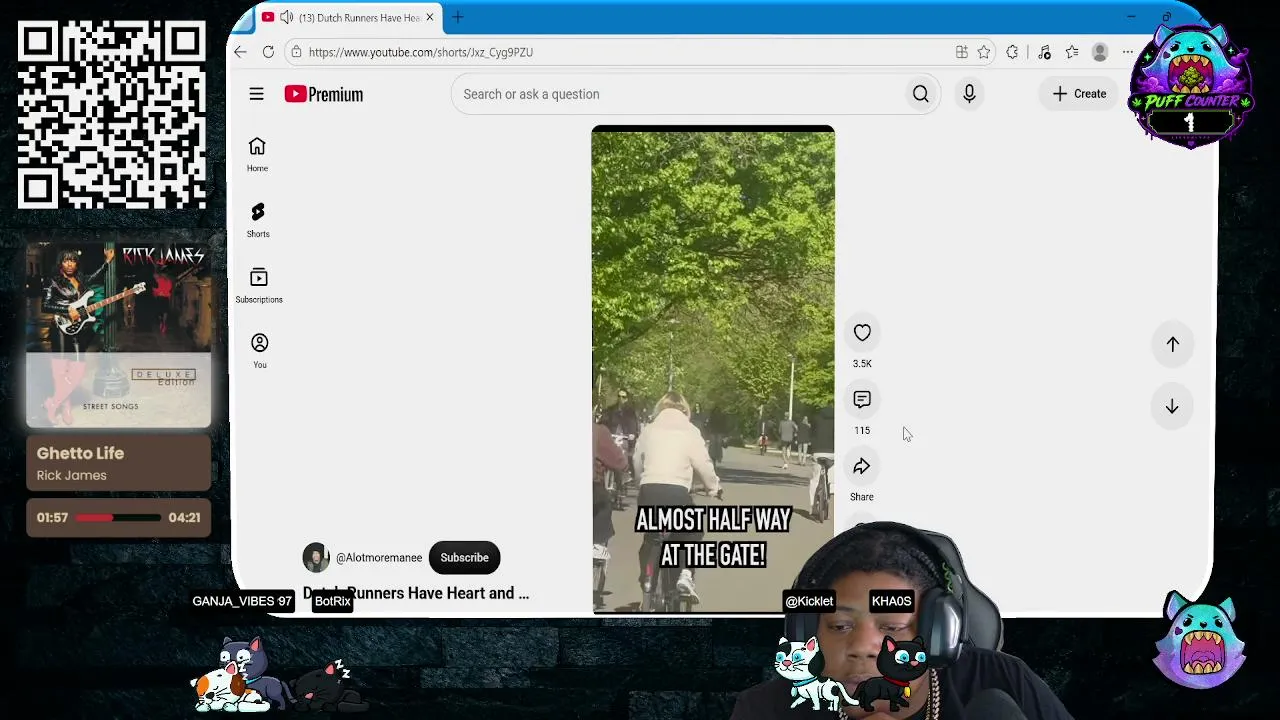Close the Dutch Runners tab
Image resolution: width=1280 pixels, height=720 pixels.
(x=430, y=17)
